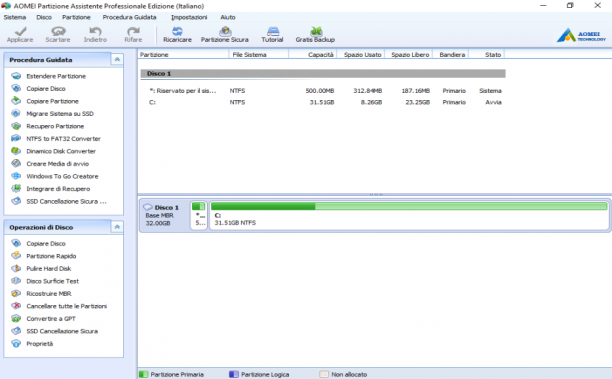This screenshot has width=612, height=379.
Task: Select the Disco 1 group header row
Action: tap(323, 73)
